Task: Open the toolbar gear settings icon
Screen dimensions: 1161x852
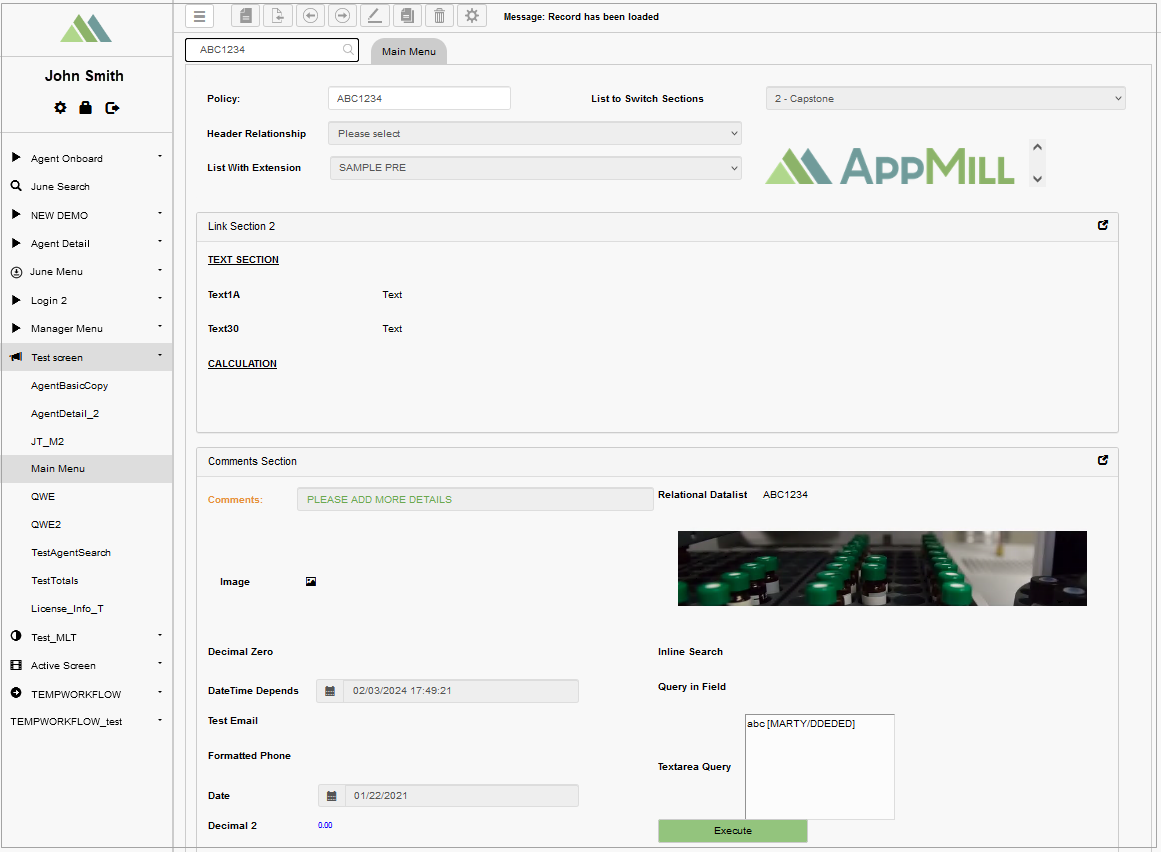Action: [x=472, y=16]
